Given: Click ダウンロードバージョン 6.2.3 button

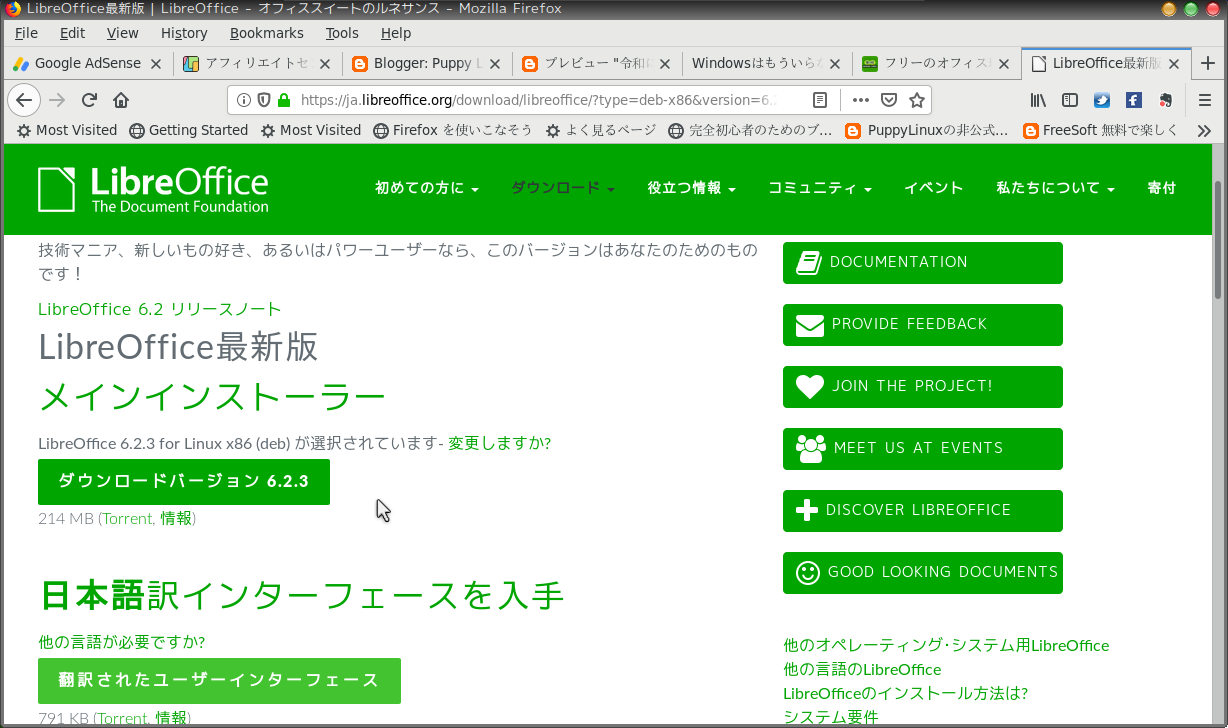Looking at the screenshot, I should 184,482.
